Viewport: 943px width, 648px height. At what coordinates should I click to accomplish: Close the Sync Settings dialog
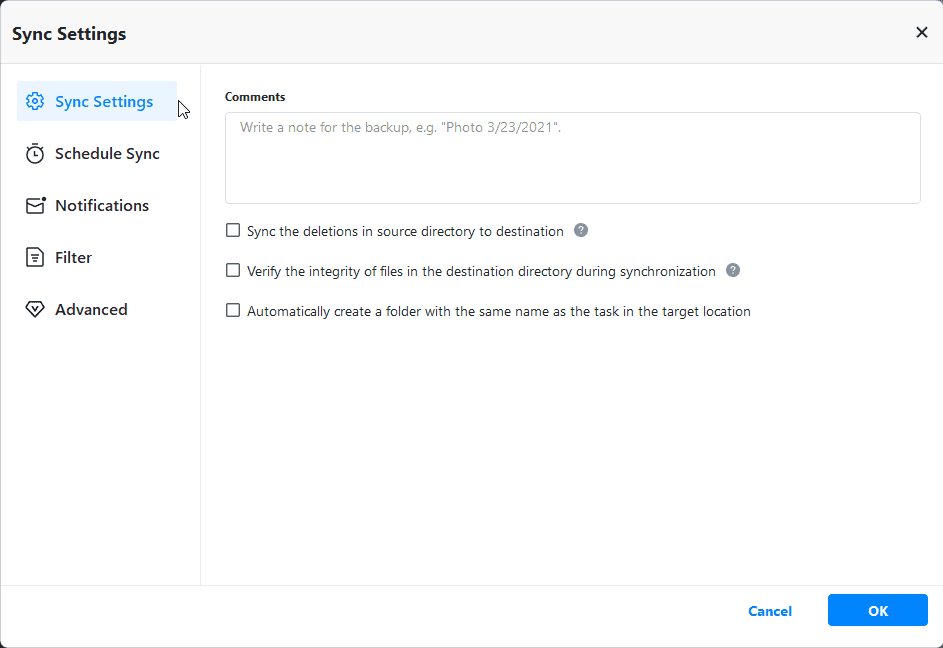pyautogui.click(x=922, y=33)
